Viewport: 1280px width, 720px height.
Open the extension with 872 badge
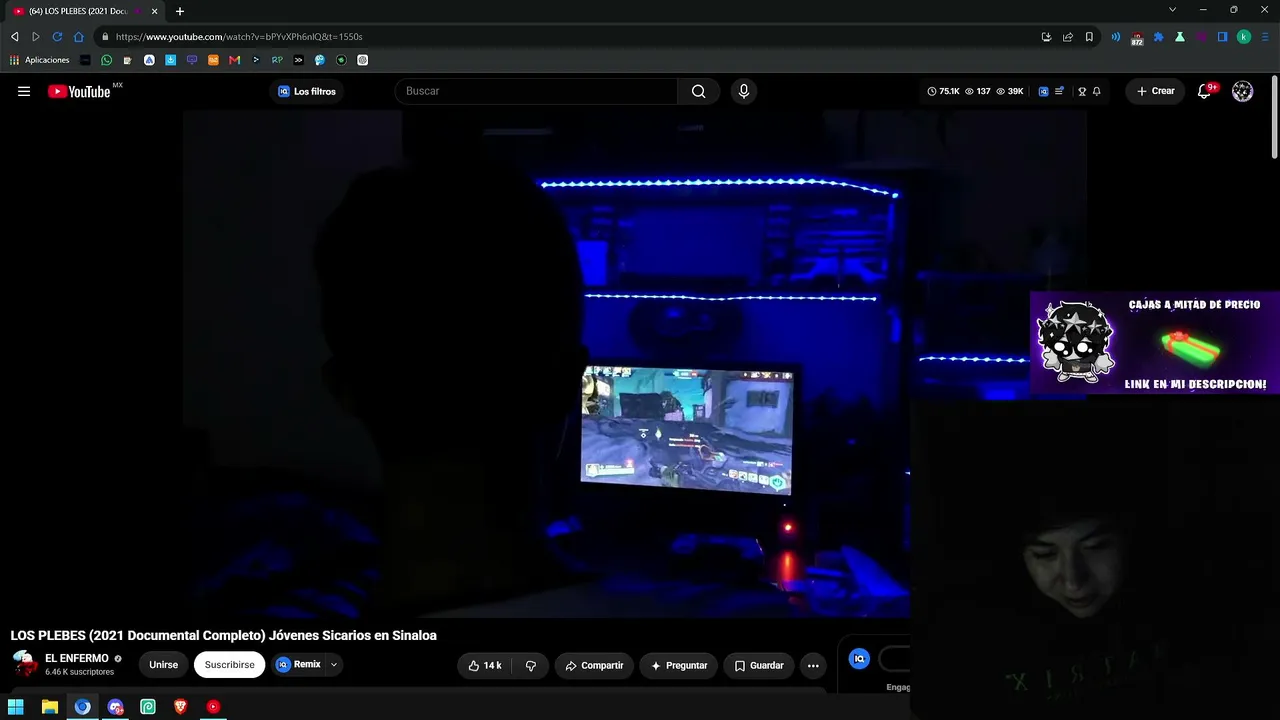point(1137,38)
